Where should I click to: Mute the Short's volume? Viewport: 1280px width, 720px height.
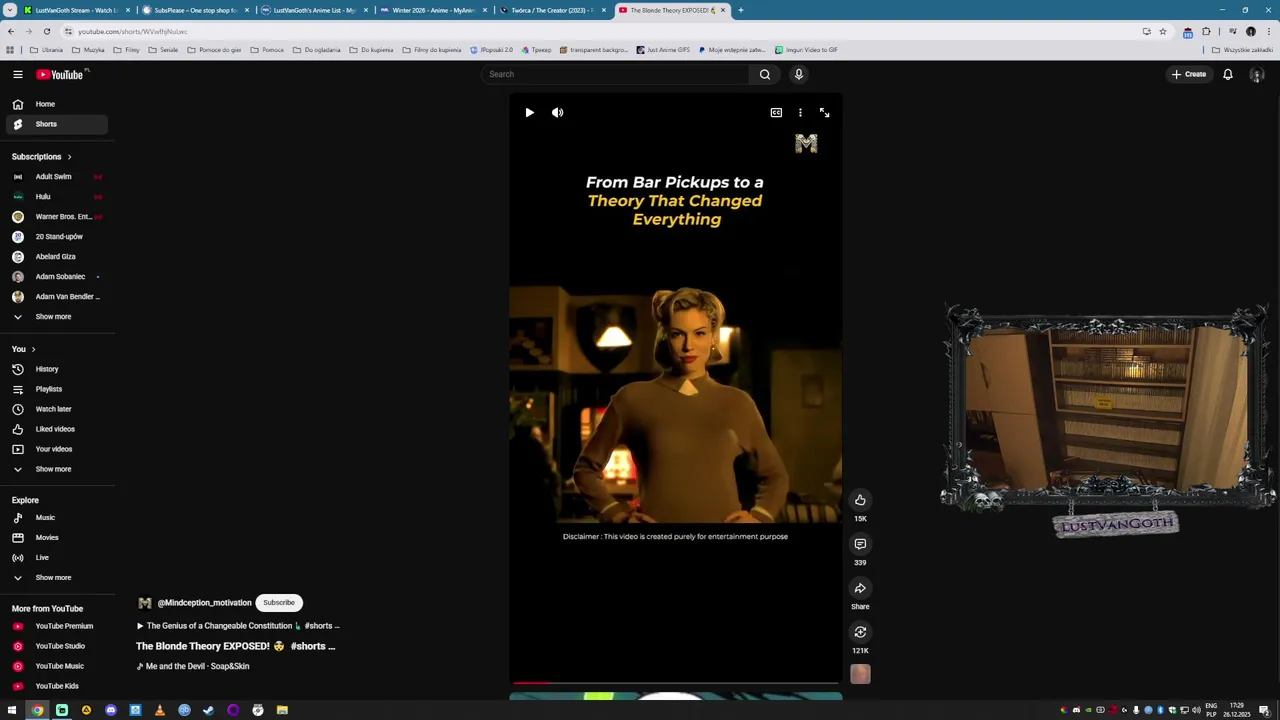558,113
